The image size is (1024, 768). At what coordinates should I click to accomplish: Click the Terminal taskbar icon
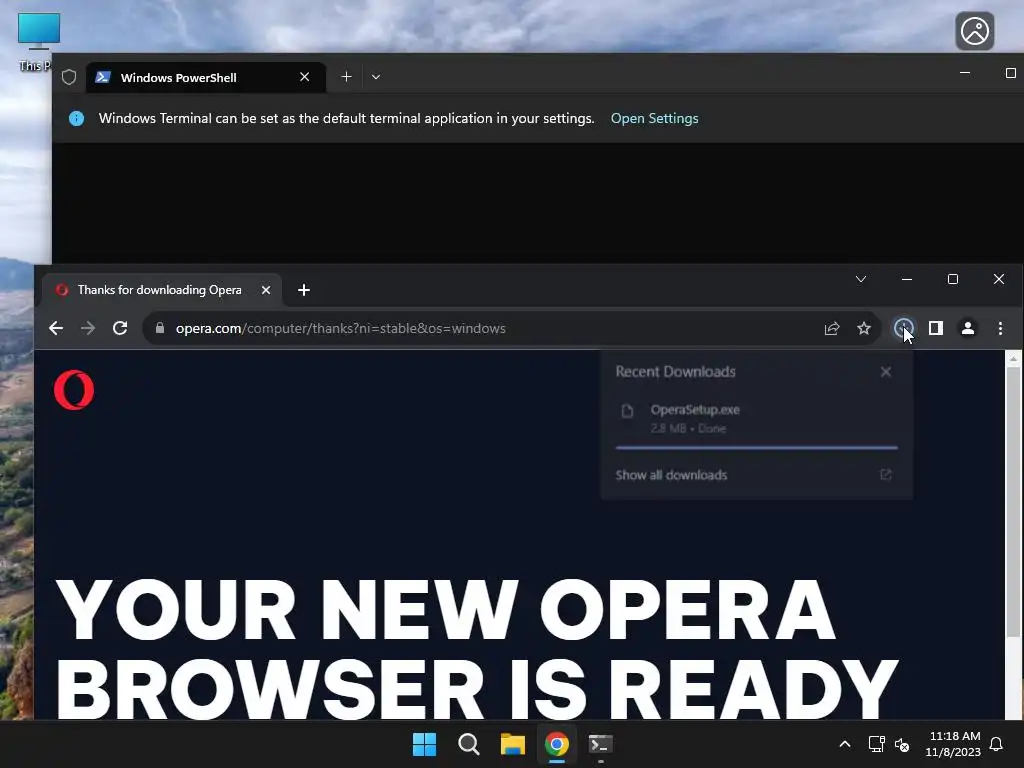[x=600, y=744]
